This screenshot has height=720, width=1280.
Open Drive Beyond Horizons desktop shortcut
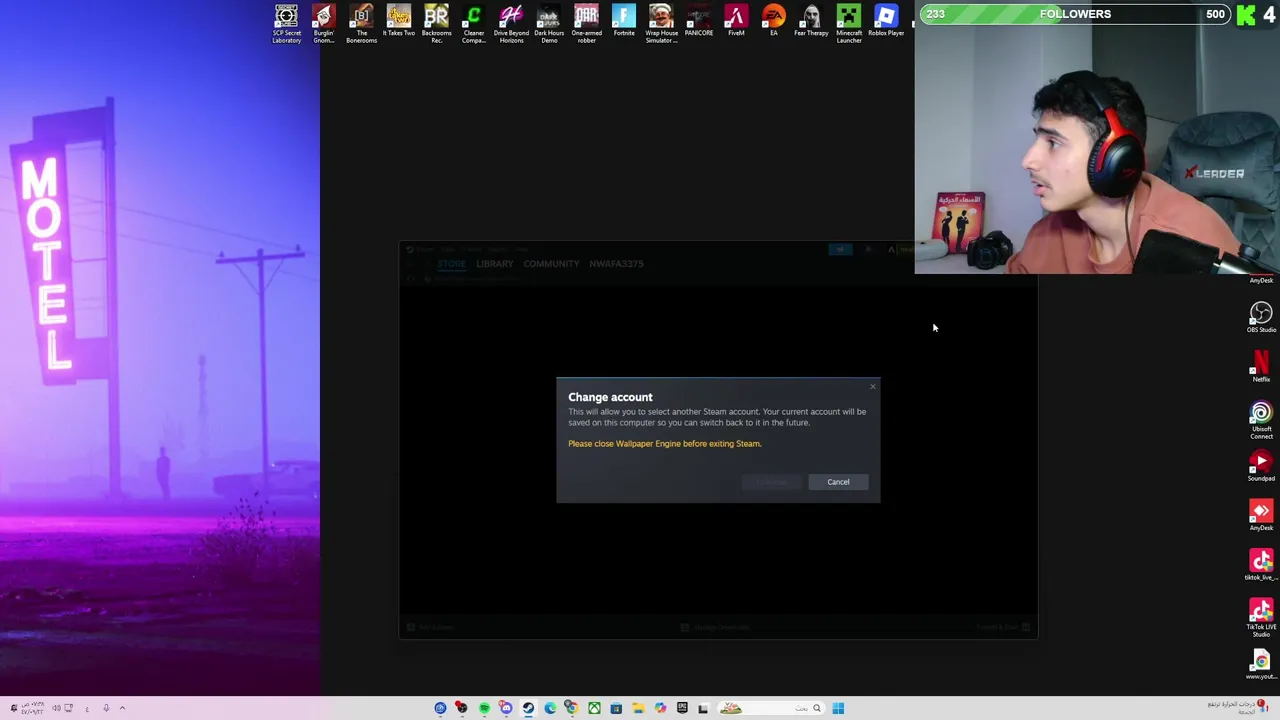click(511, 24)
